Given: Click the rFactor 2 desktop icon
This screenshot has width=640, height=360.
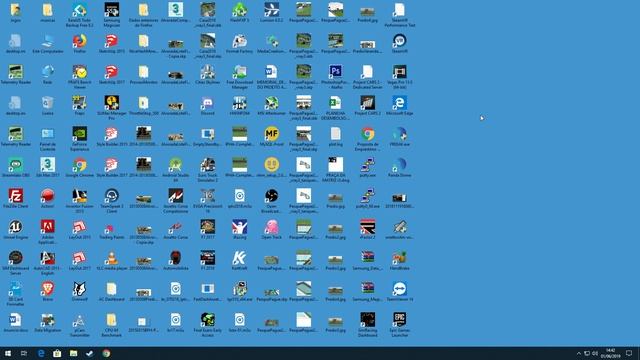Looking at the screenshot, I should coord(367,227).
